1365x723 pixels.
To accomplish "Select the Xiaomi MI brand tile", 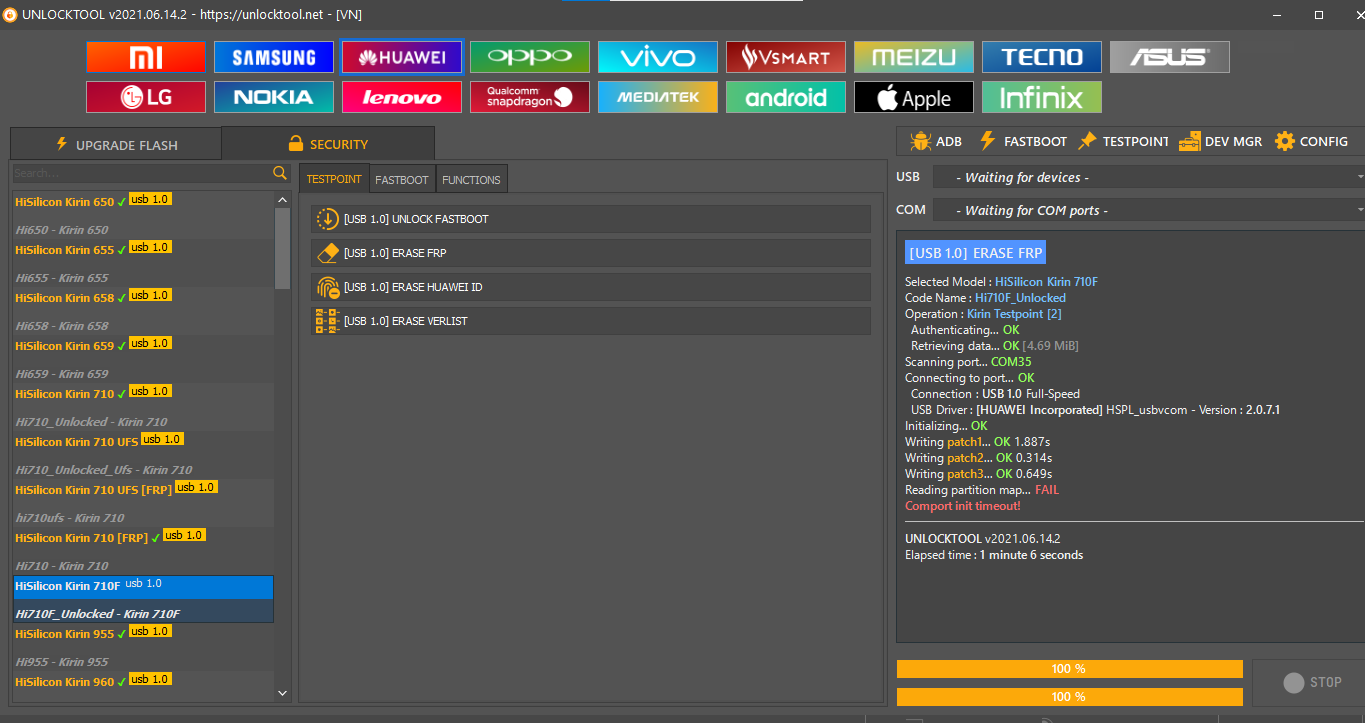I will [x=146, y=57].
